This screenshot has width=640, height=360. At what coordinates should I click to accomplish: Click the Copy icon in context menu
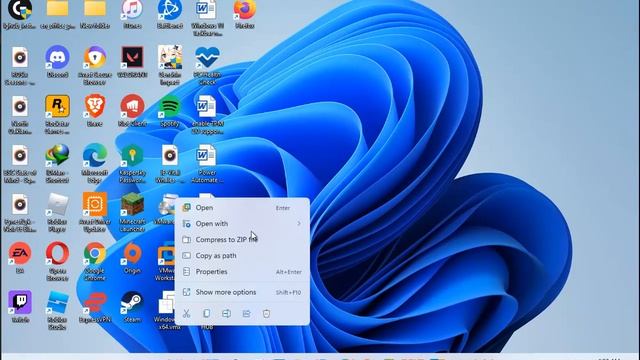pyautogui.click(x=207, y=313)
